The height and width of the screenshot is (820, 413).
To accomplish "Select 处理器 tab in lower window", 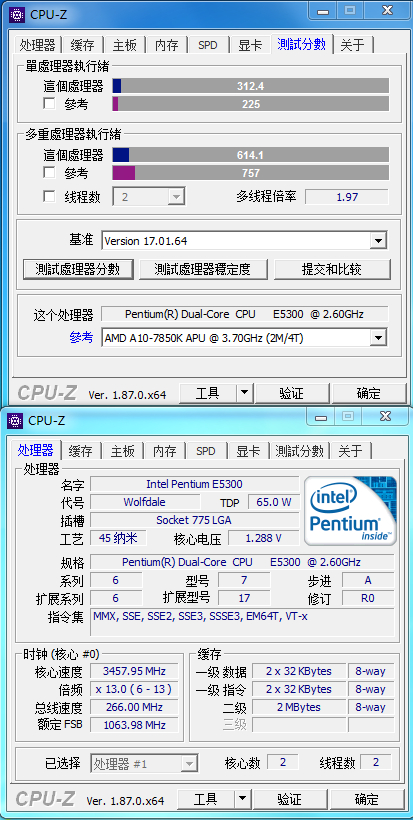I will (x=36, y=450).
